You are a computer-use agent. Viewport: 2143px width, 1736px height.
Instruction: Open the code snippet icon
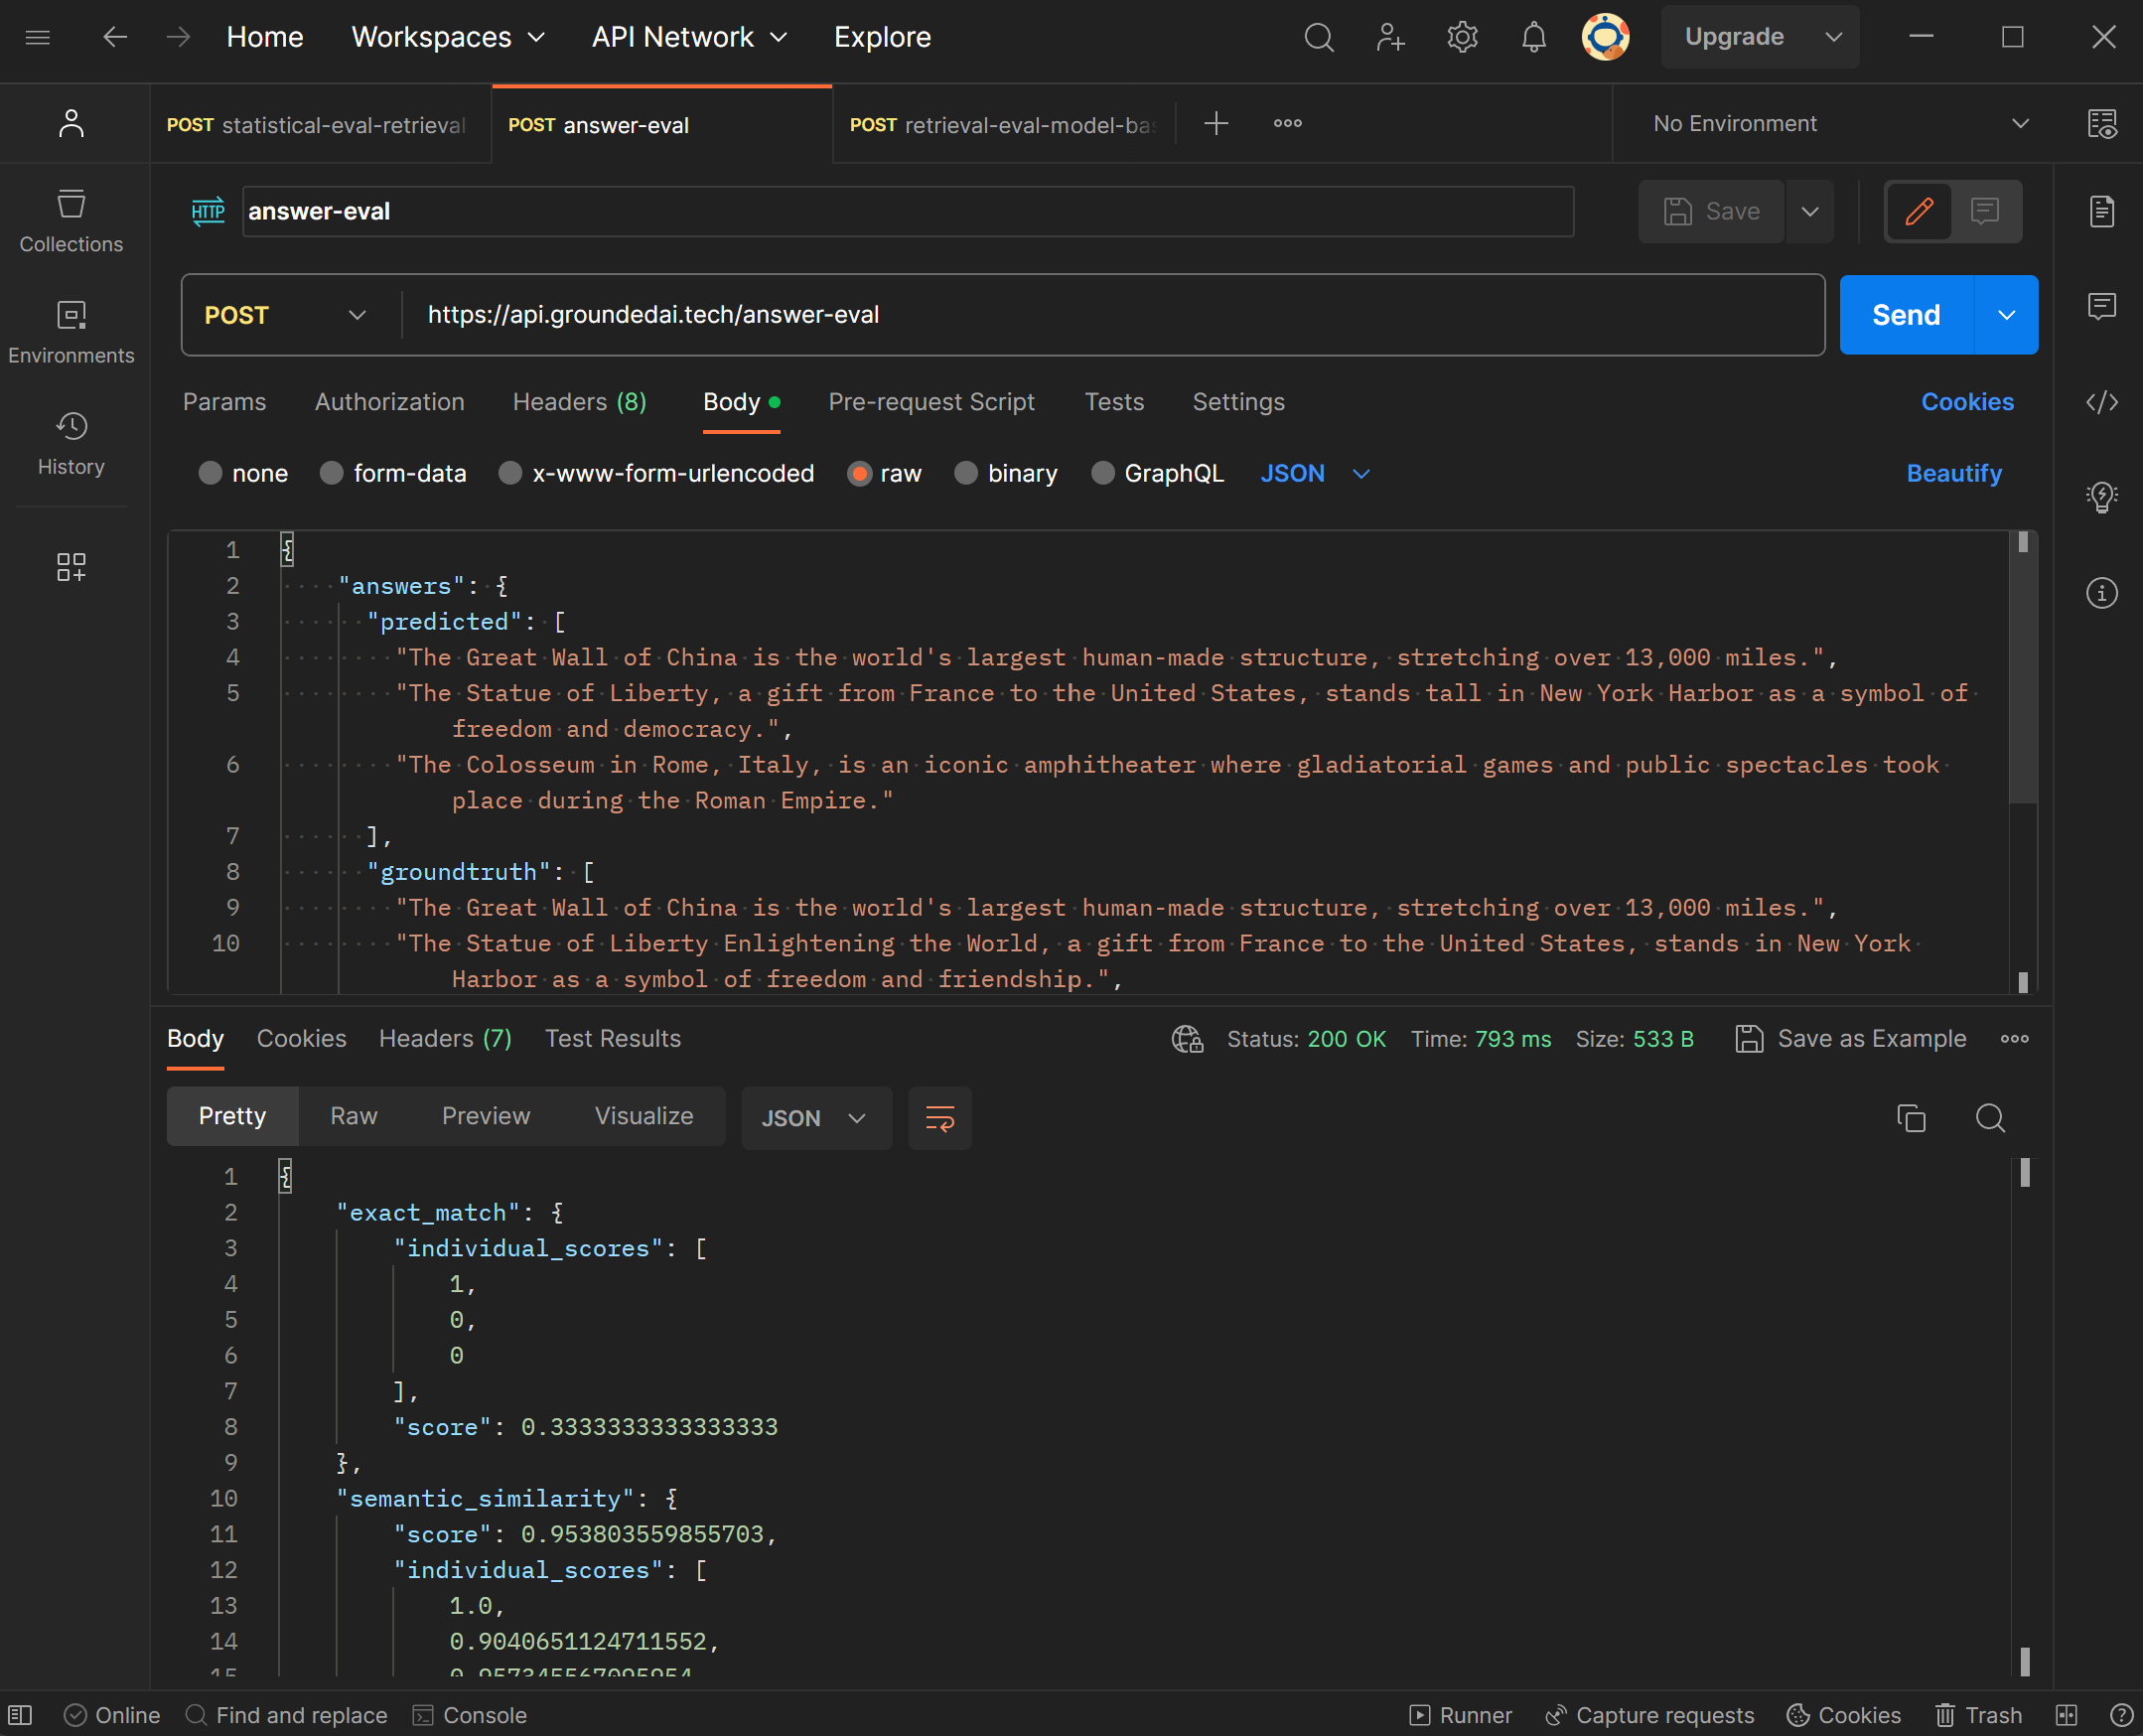[2102, 402]
